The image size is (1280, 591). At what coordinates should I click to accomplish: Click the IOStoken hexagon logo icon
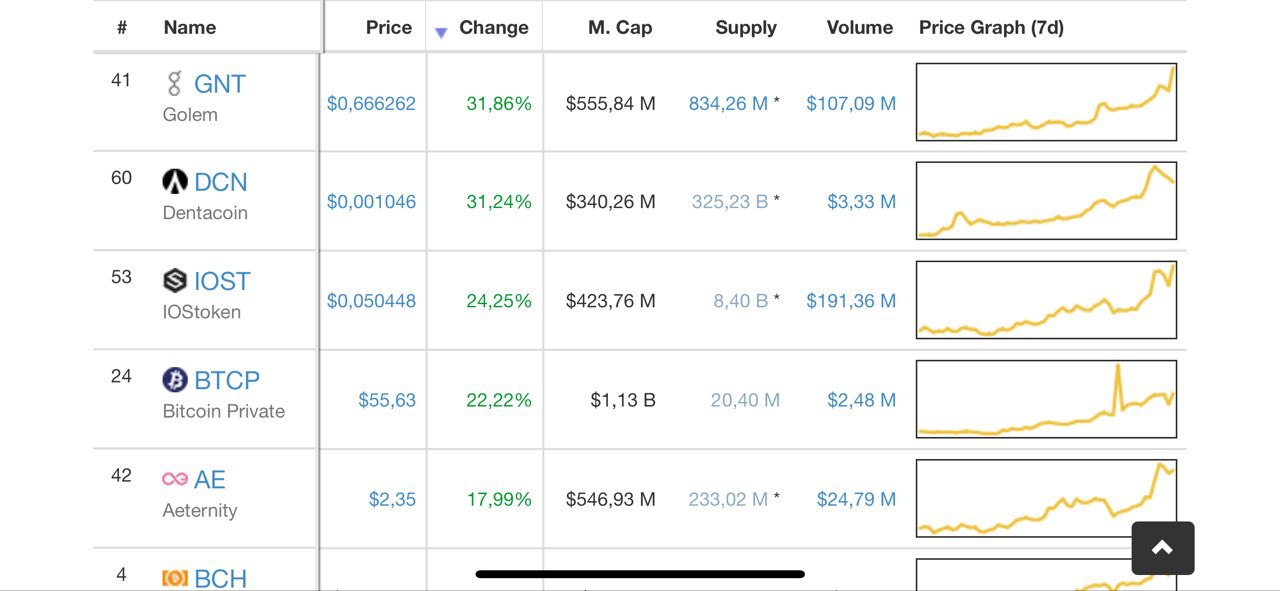(x=175, y=280)
